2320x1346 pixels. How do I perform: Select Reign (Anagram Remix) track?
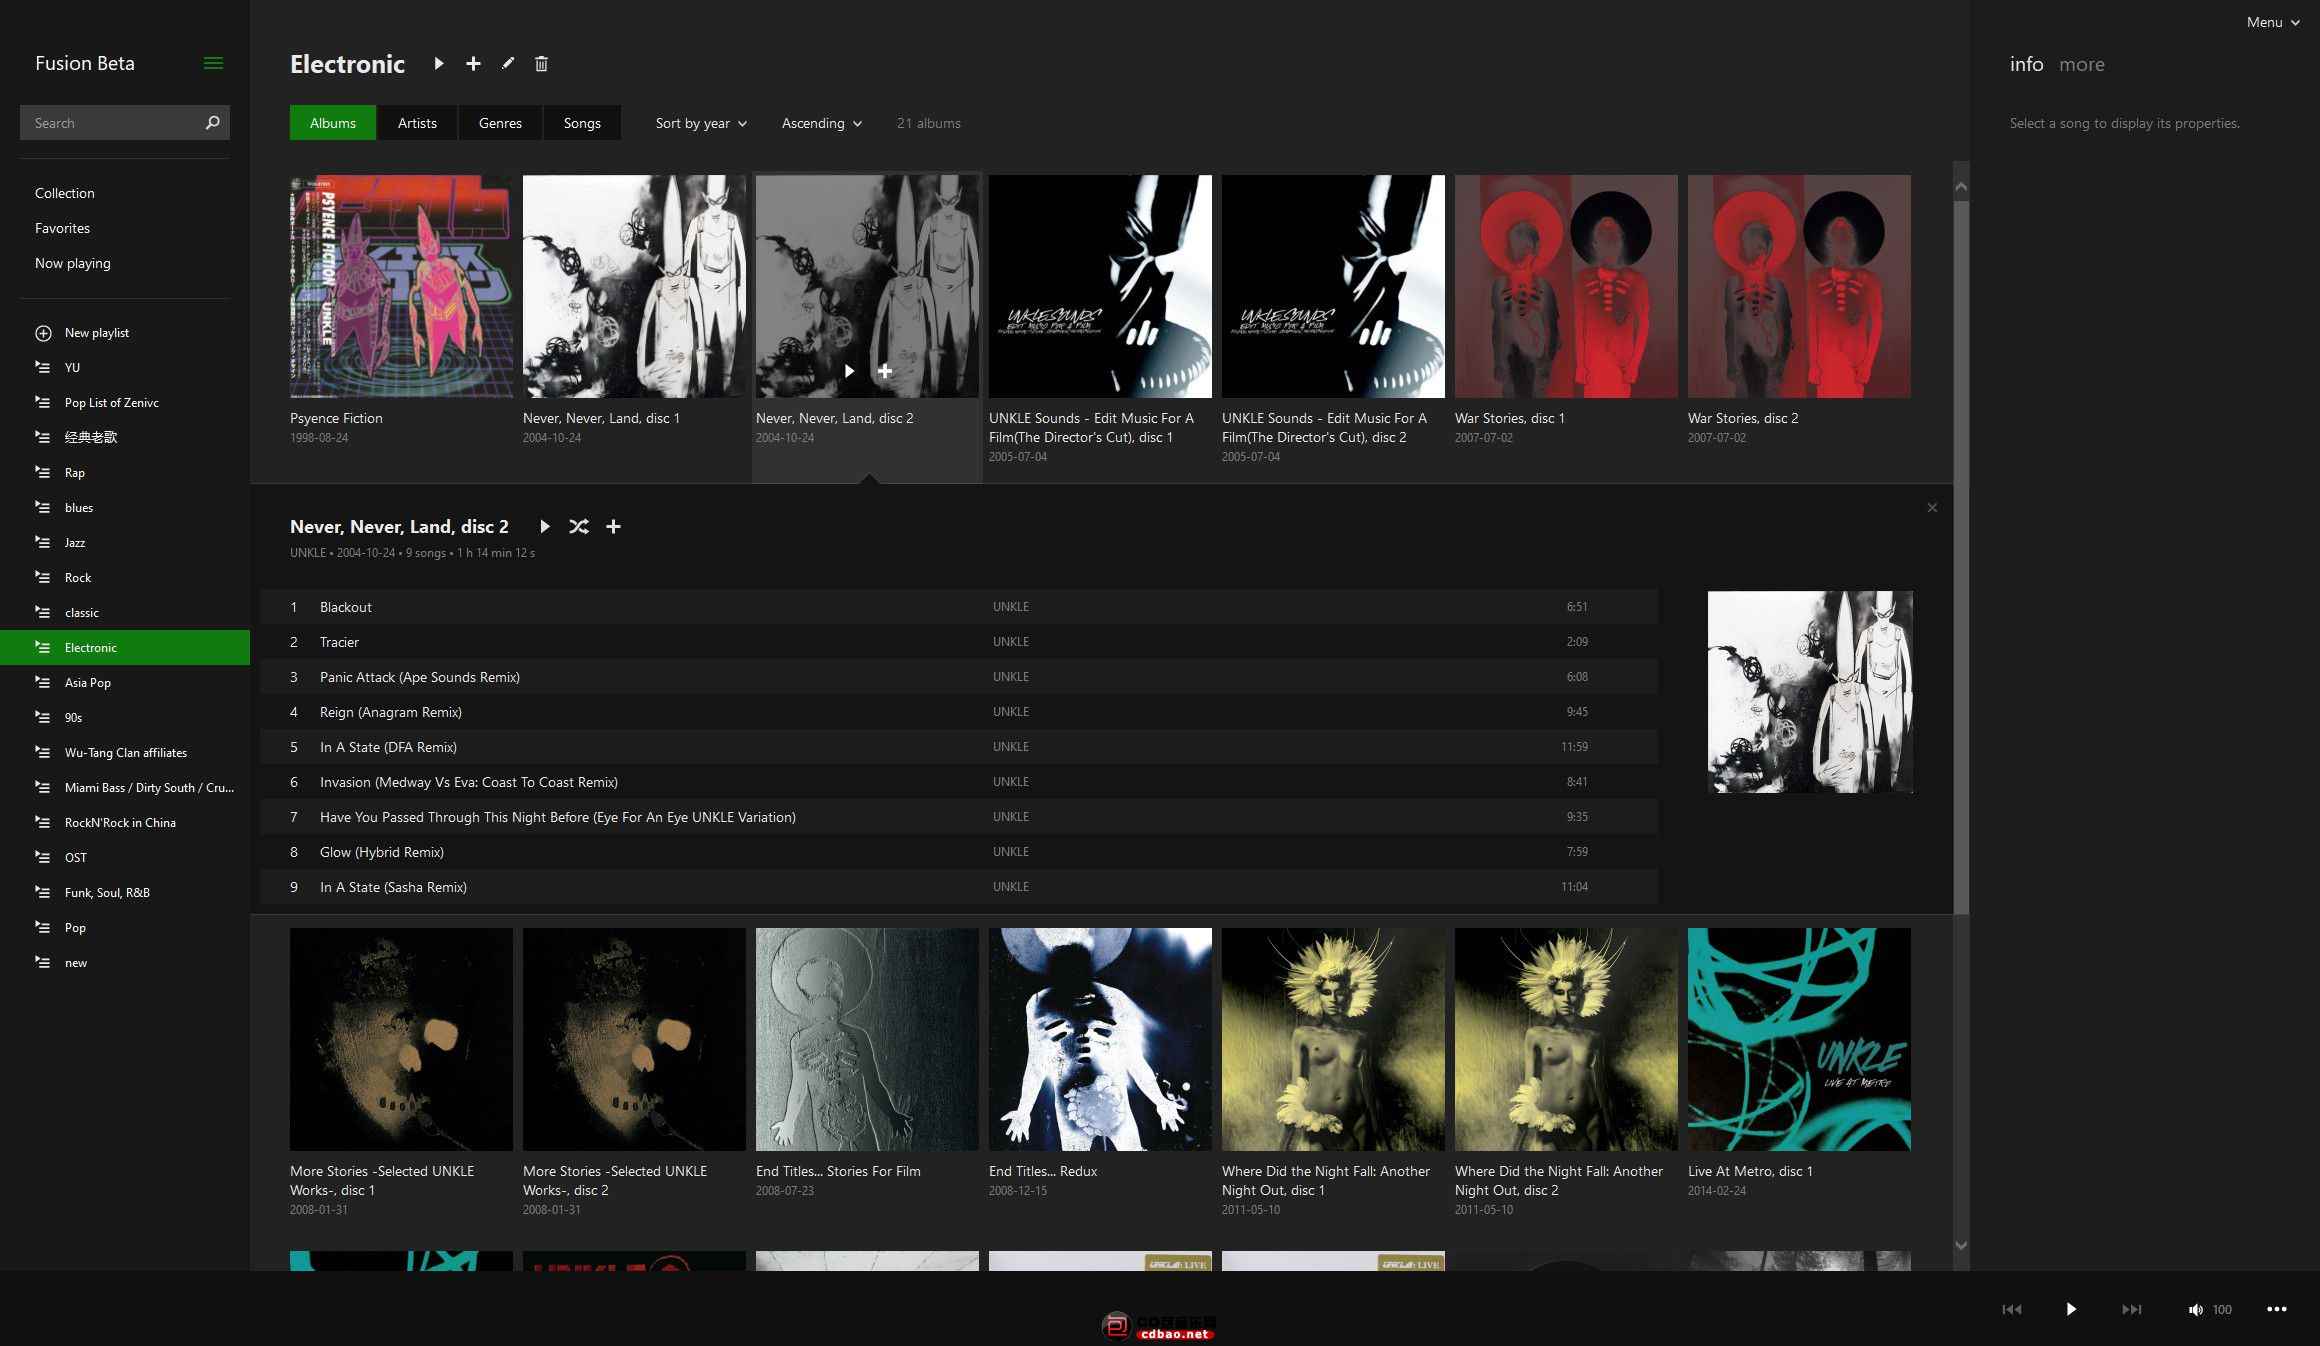pyautogui.click(x=959, y=712)
